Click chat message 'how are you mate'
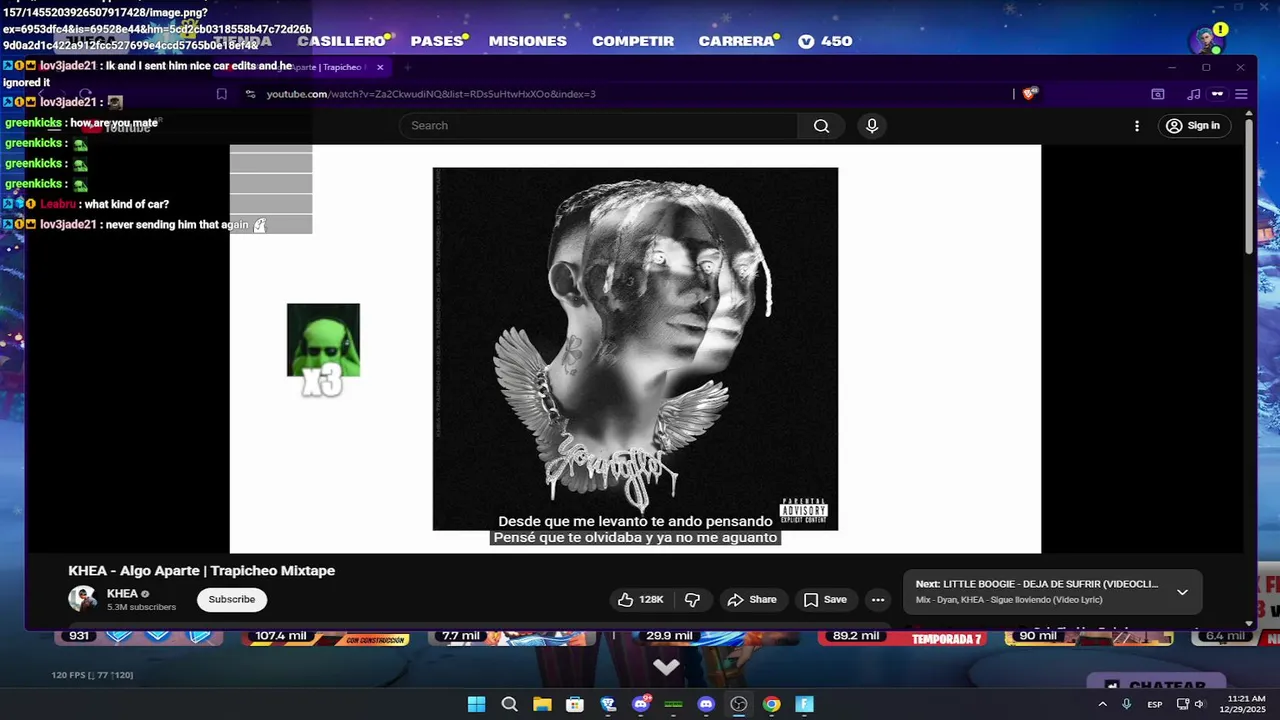The width and height of the screenshot is (1280, 720). (114, 123)
